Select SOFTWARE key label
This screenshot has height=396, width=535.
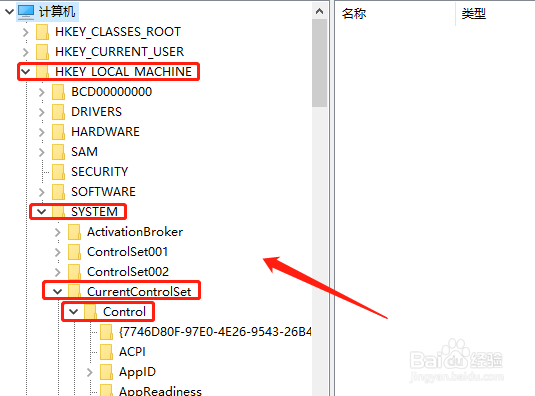click(103, 192)
